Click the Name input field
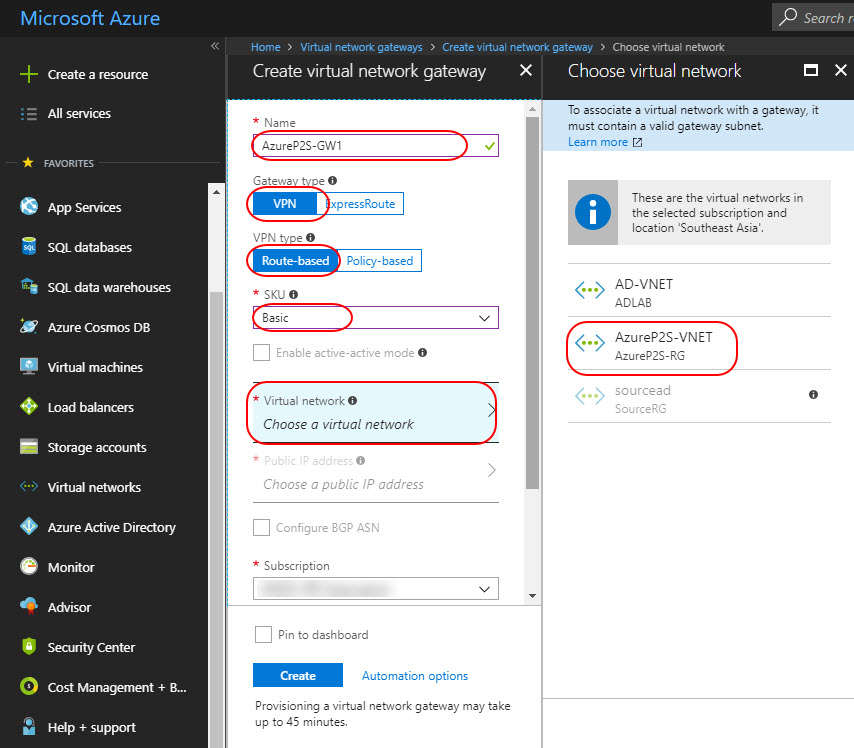854x748 pixels. 376,145
